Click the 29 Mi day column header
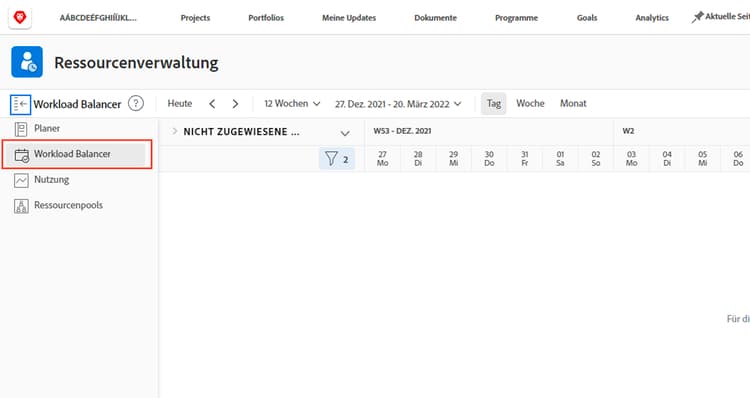 (453, 159)
